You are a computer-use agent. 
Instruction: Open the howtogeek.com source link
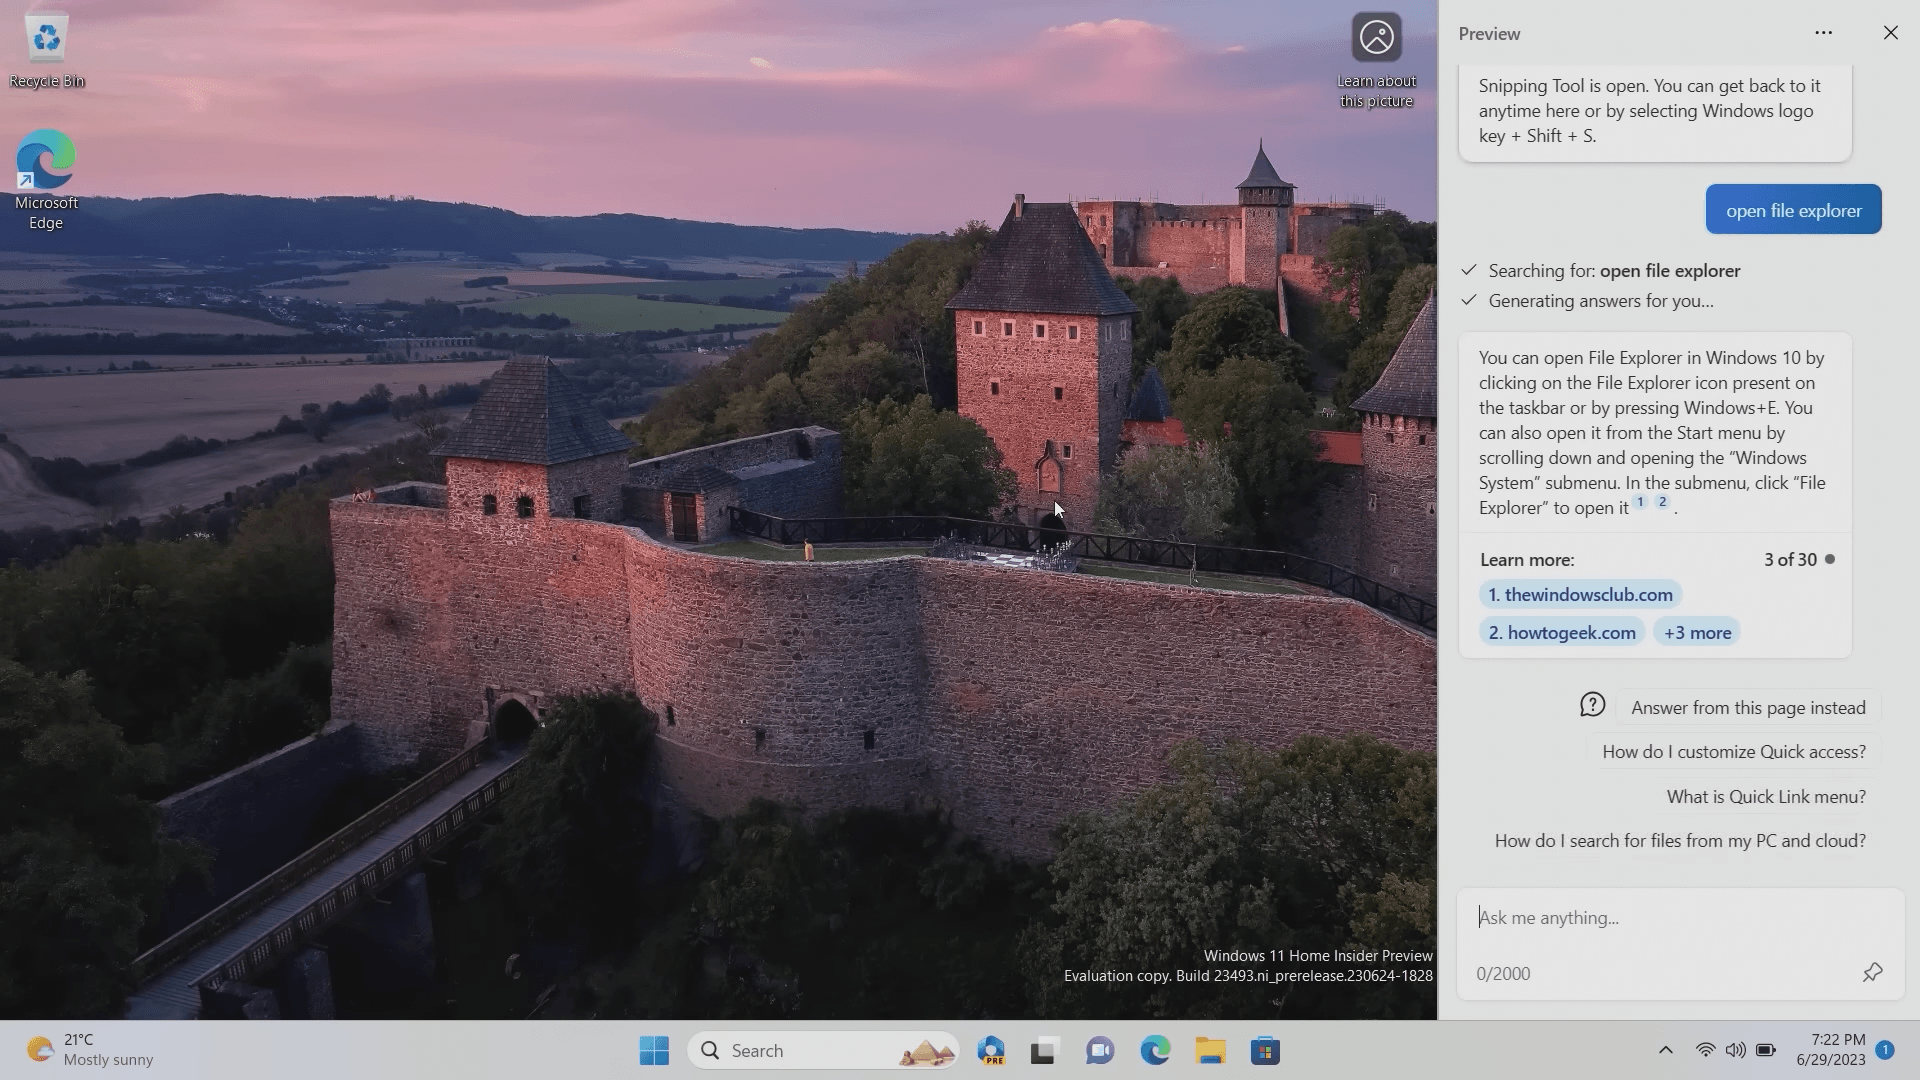click(x=1562, y=632)
